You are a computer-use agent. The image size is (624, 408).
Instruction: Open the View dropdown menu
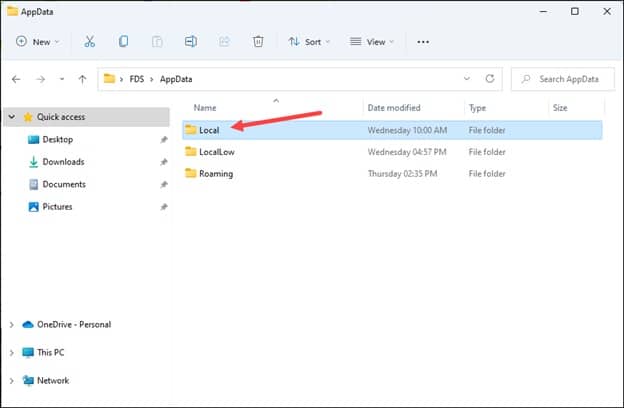(372, 42)
